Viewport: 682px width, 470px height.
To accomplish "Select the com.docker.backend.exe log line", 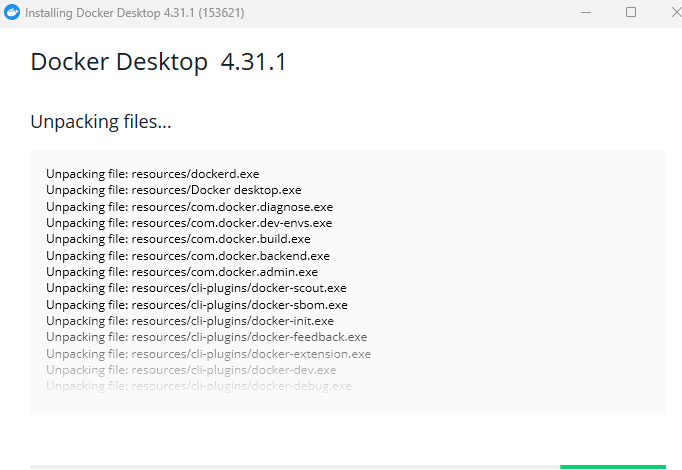I will coord(188,256).
